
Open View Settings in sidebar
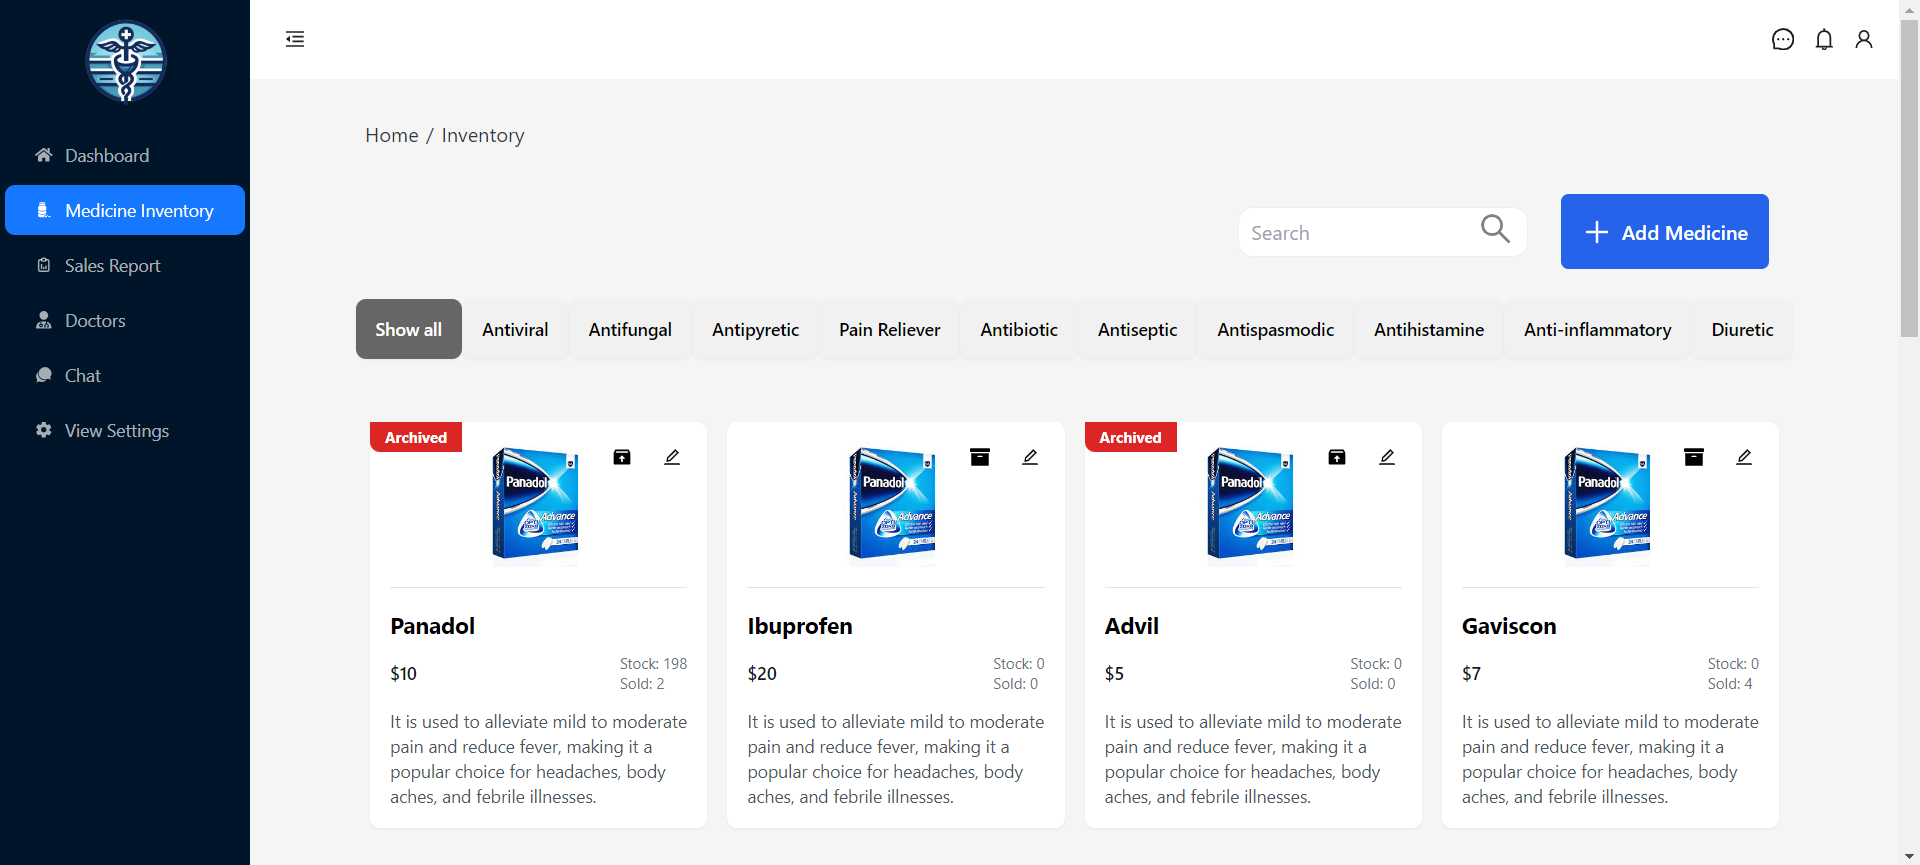coord(125,430)
